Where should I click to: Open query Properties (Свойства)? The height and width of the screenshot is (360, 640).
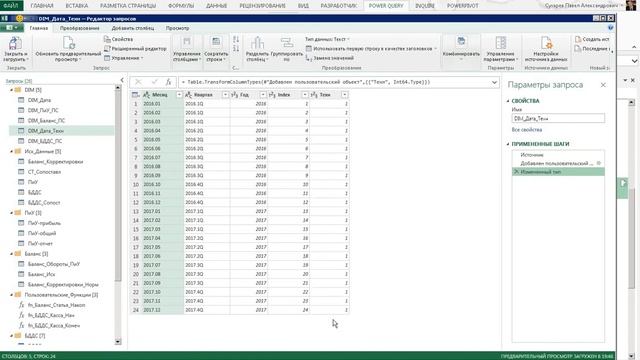pyautogui.click(x=118, y=39)
